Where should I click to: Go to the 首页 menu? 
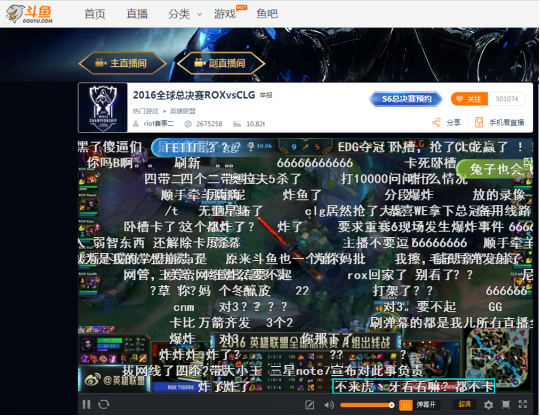tap(95, 14)
